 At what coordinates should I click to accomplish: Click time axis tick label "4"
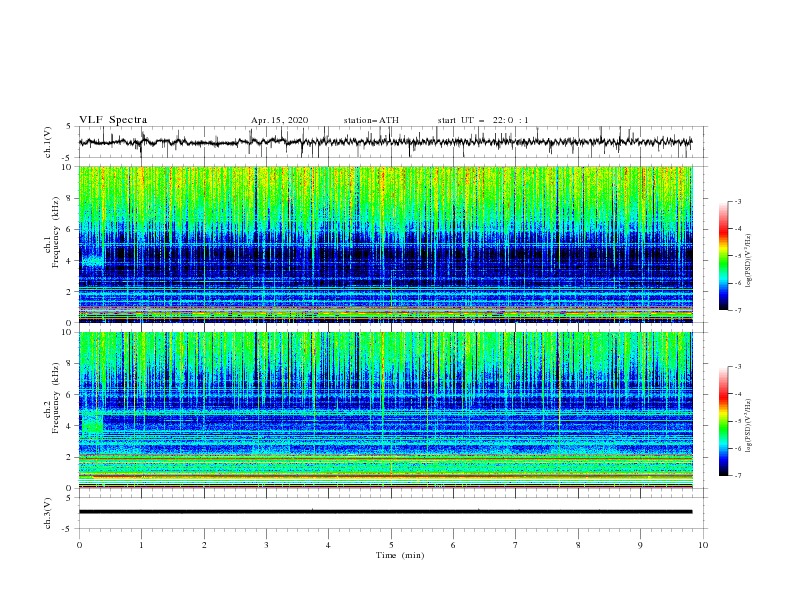click(x=328, y=545)
